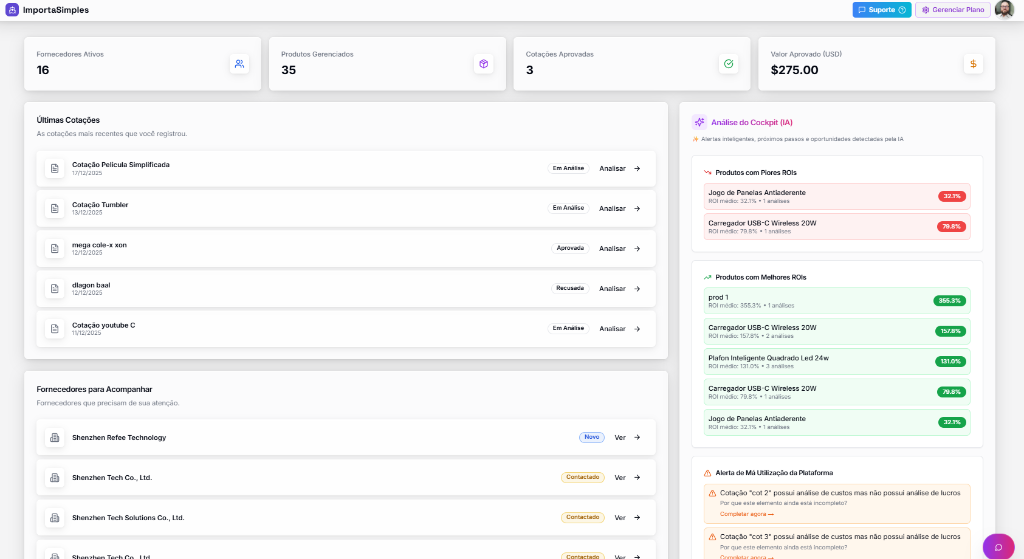Open the Suporte button
Screen dimensions: 1024x559
coord(882,10)
